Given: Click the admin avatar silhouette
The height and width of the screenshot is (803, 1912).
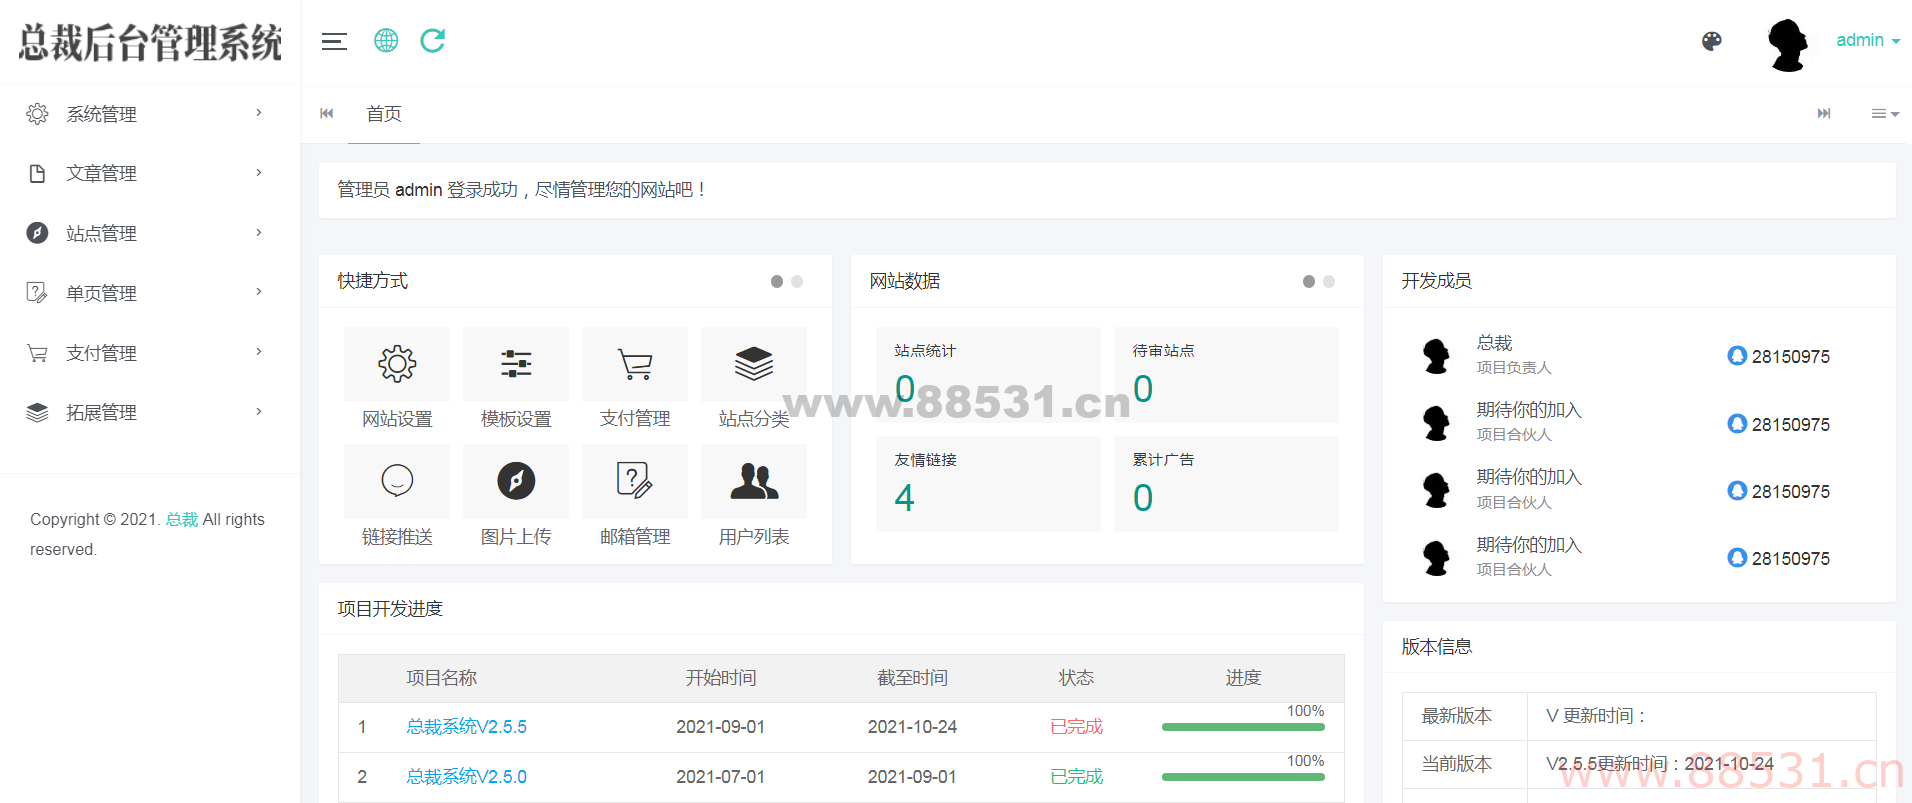Looking at the screenshot, I should [1788, 44].
